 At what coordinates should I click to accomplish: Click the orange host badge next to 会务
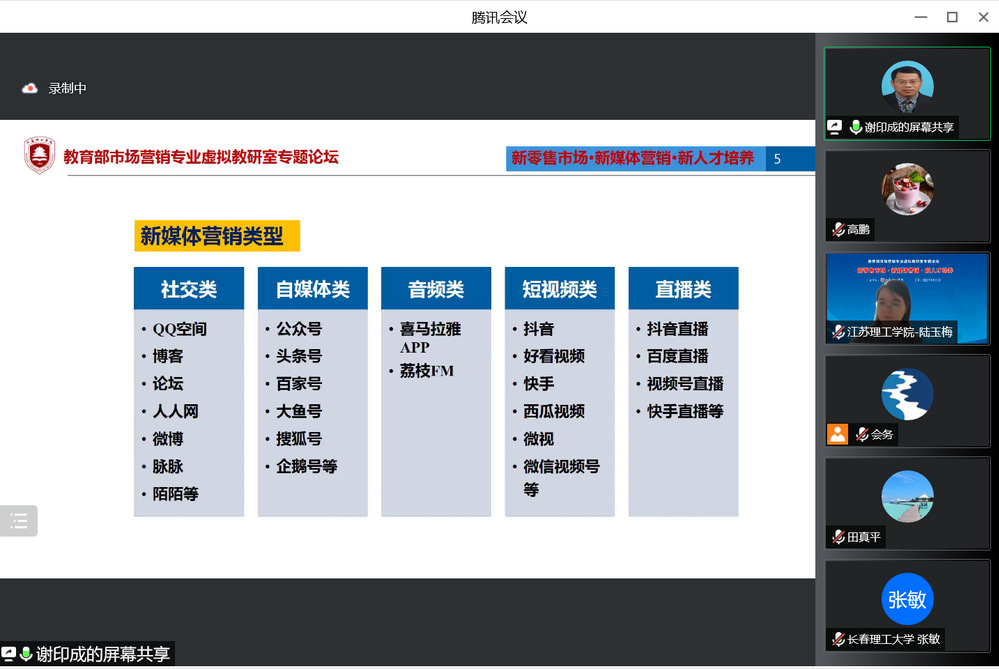click(837, 435)
